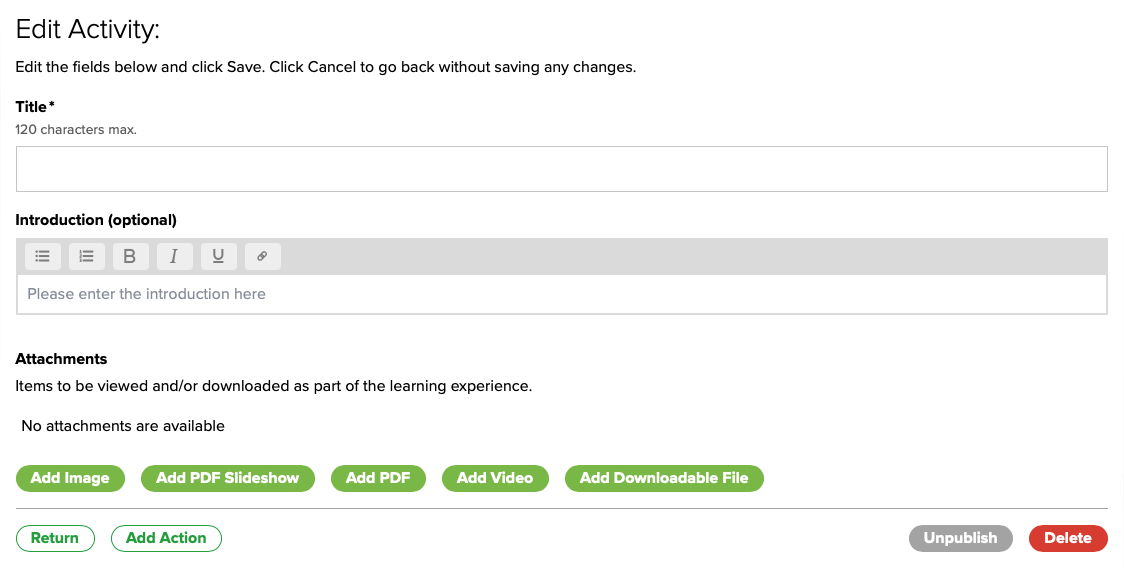Add a video attachment
1124x570 pixels.
pyautogui.click(x=495, y=478)
